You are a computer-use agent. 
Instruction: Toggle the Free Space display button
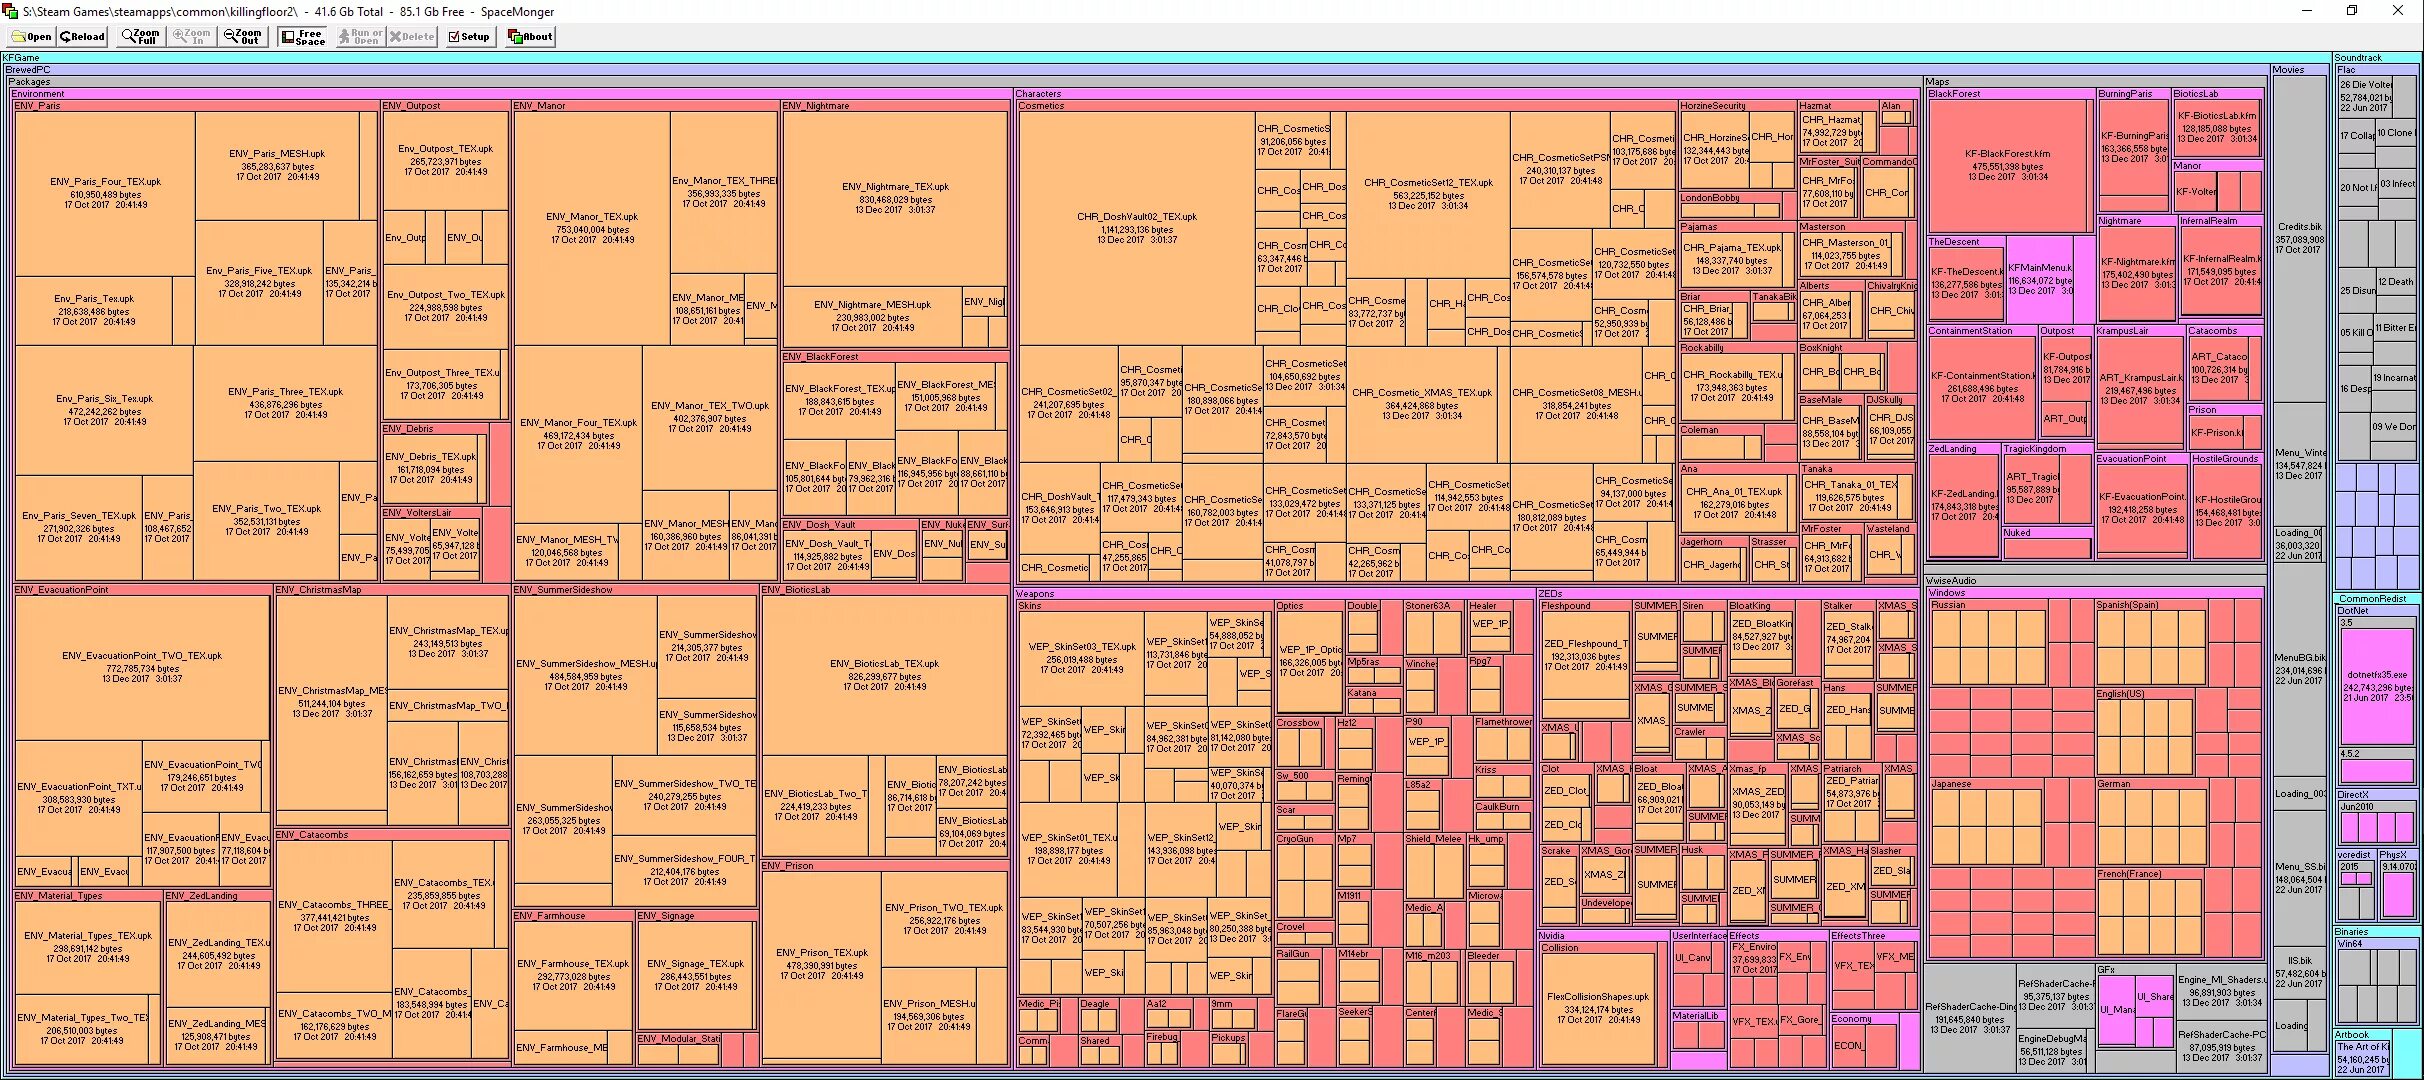pos(302,37)
